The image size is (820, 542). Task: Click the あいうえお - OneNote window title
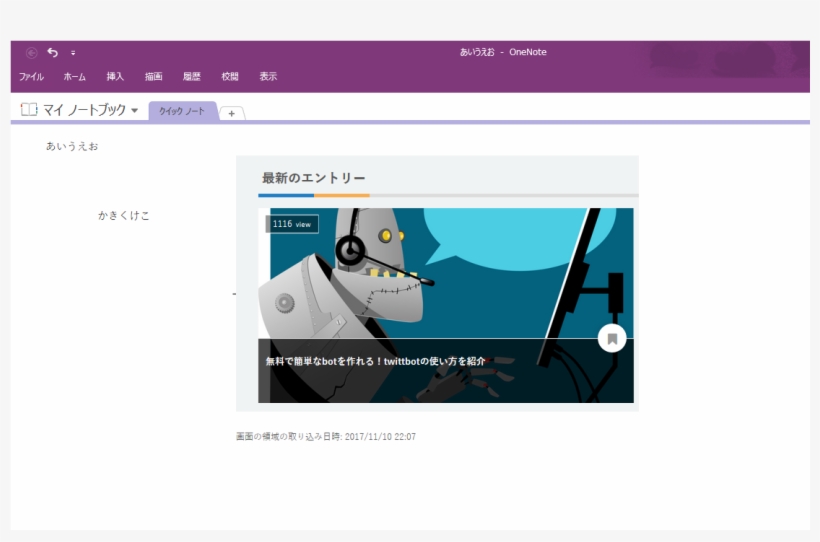coord(503,52)
